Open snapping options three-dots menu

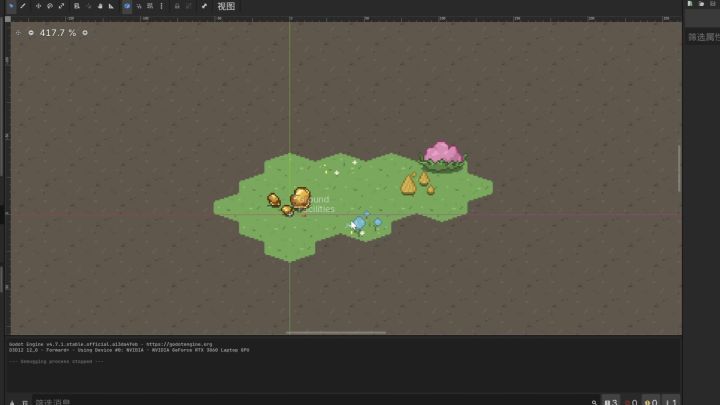(161, 6)
